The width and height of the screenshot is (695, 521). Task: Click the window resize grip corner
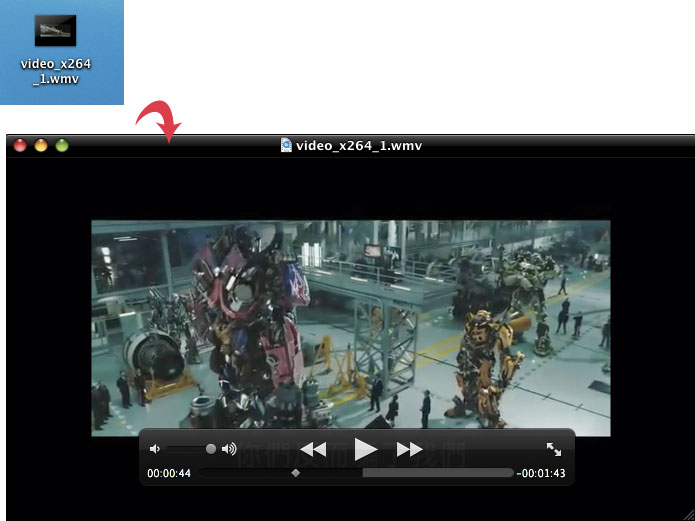[688, 515]
